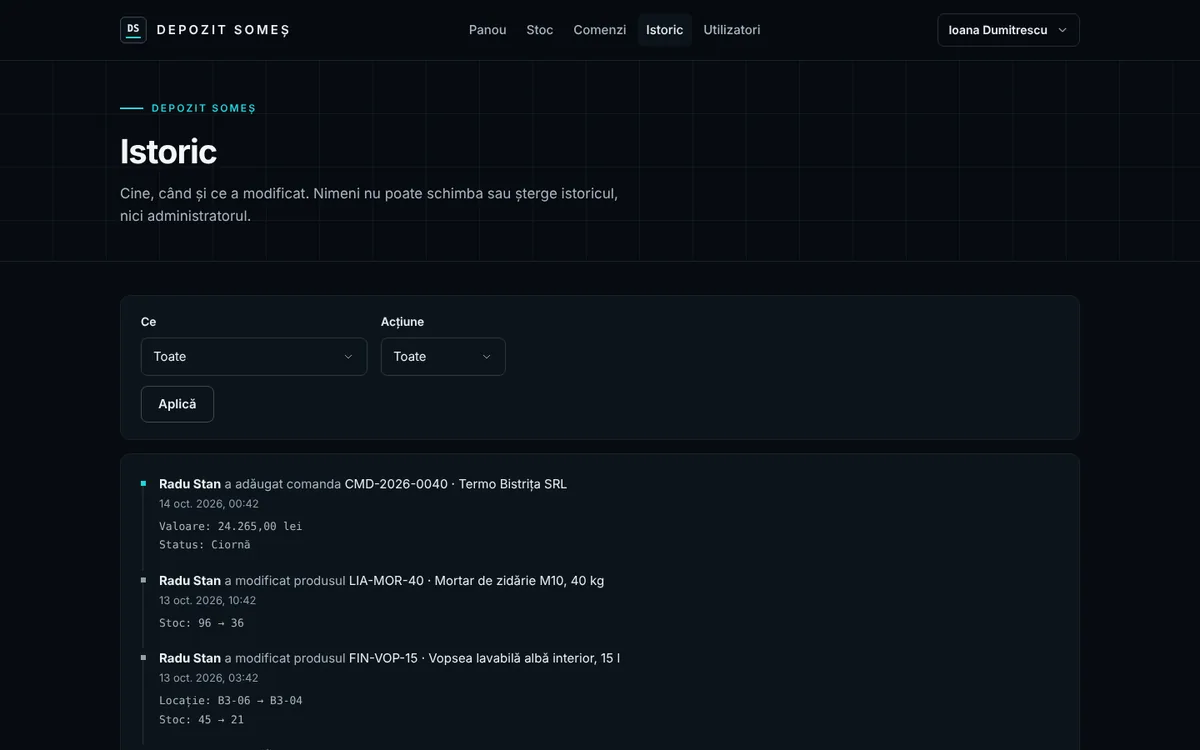Select the Istoric tab
Screen dimensions: 1200x750
[x=665, y=30]
